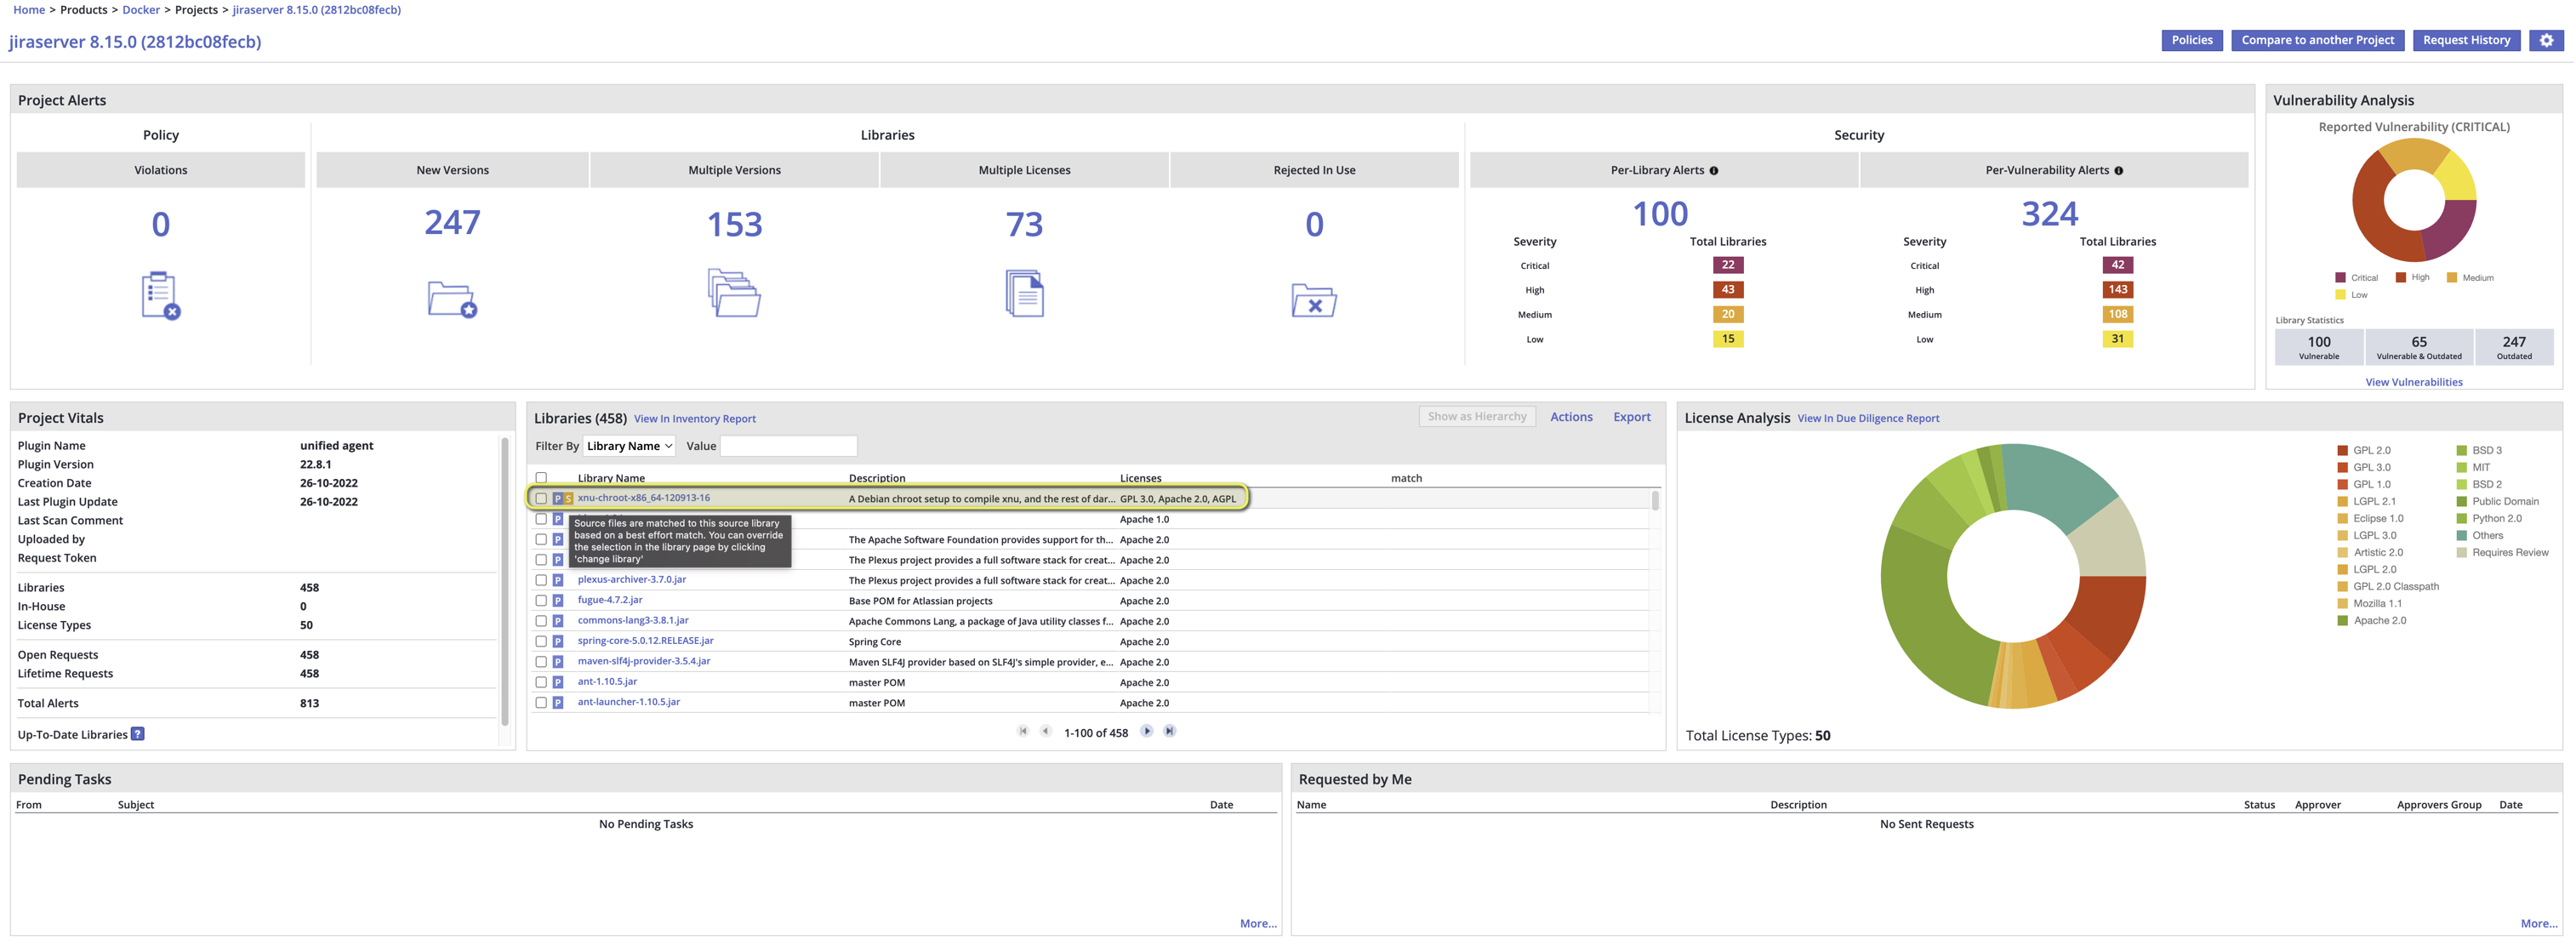Go to Home breadcrumb link
Screen dimensions: 2576x946
click(x=29, y=10)
